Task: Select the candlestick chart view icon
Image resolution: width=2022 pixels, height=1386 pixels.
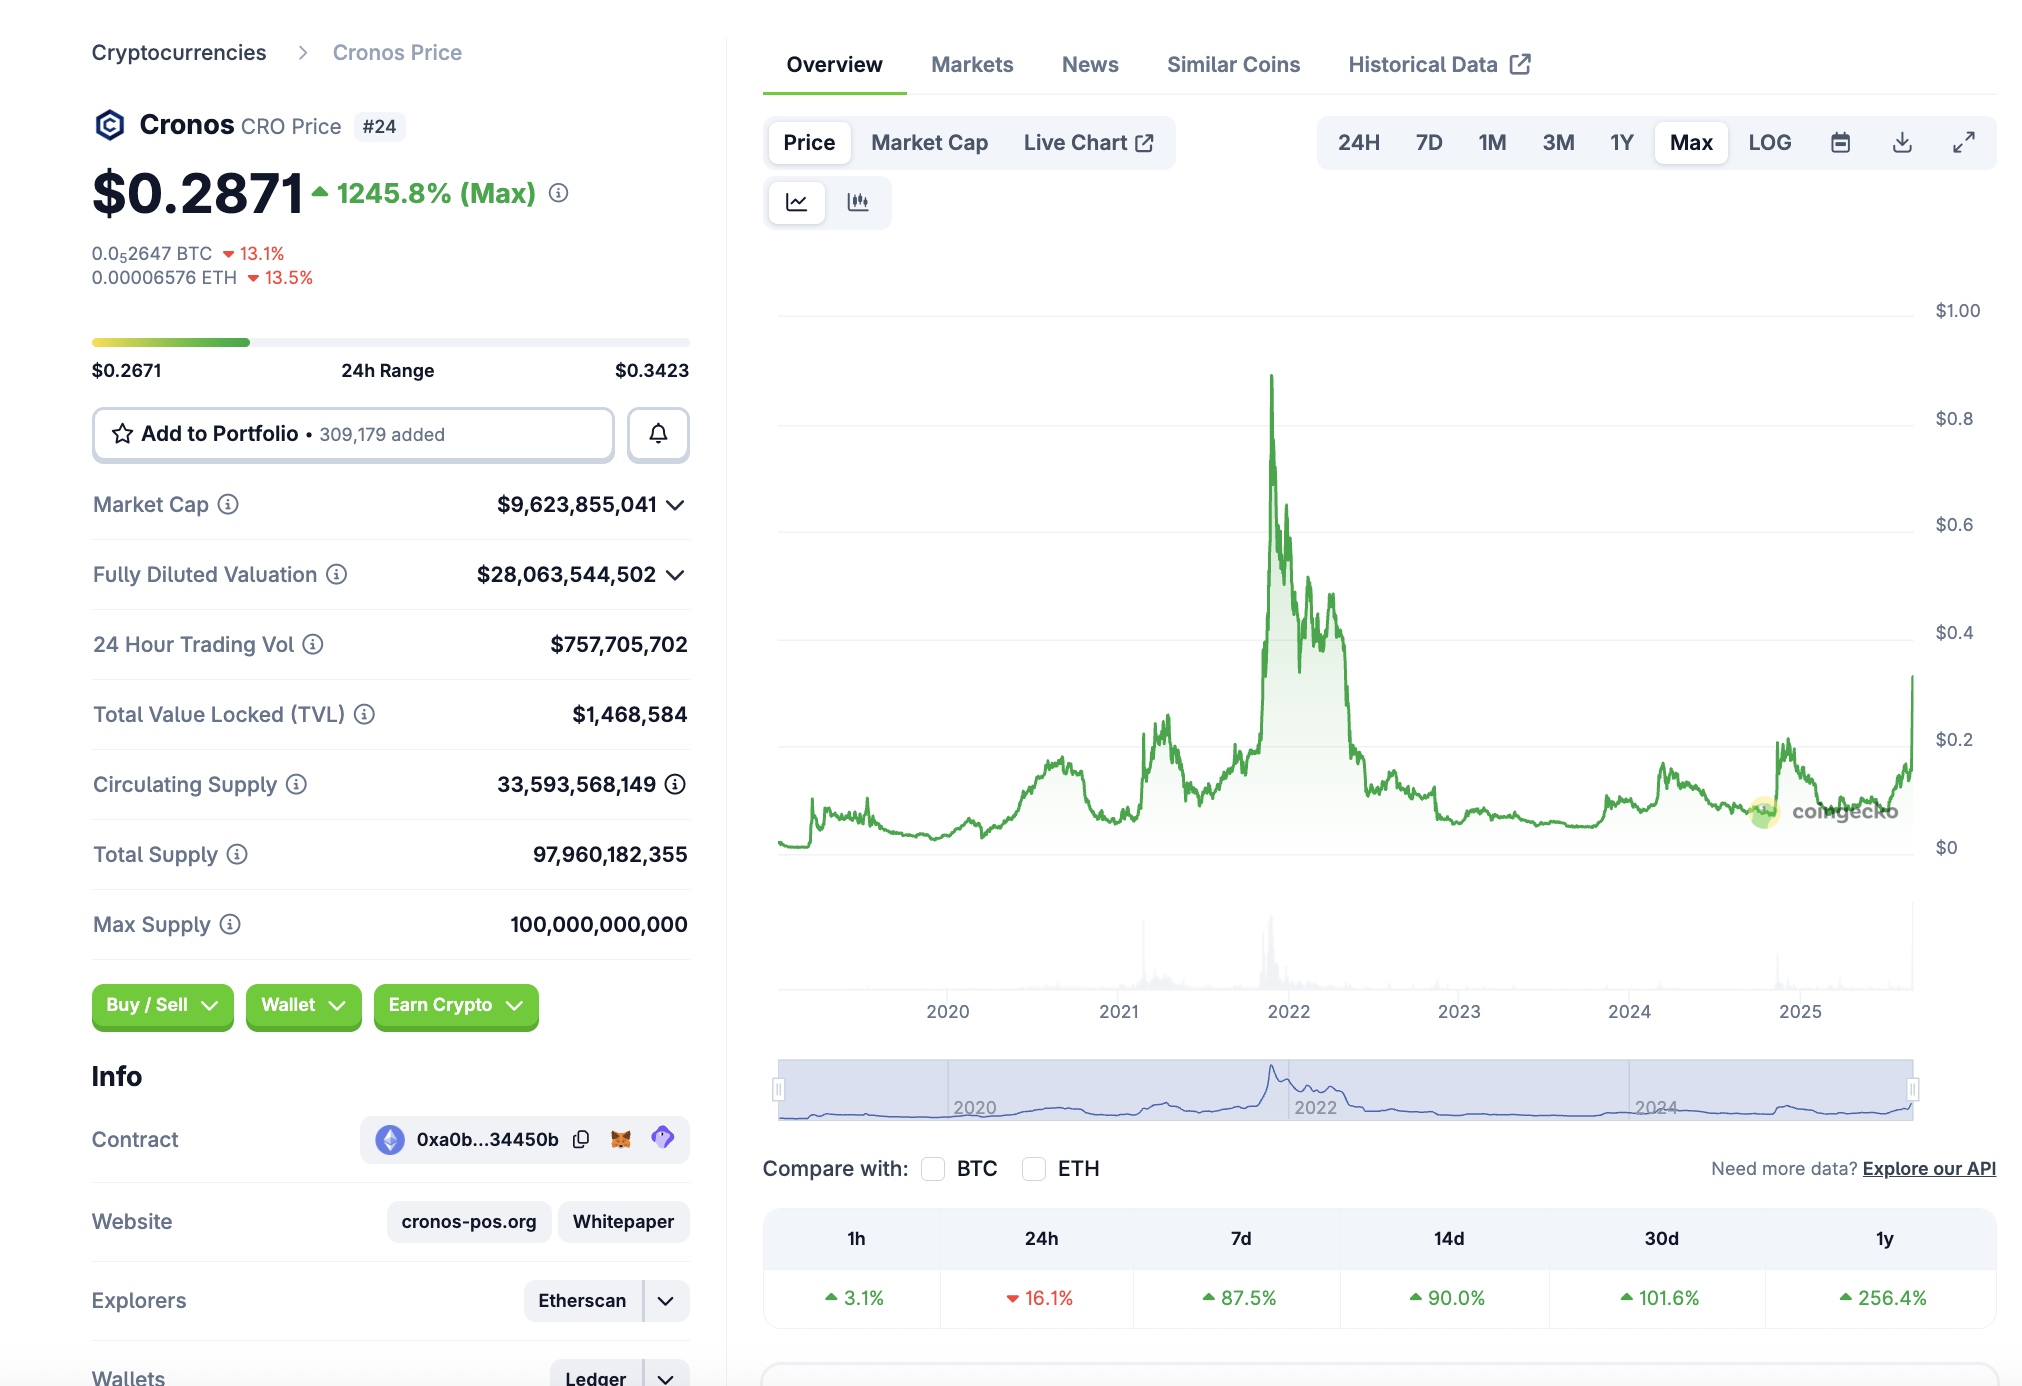Action: click(x=858, y=202)
